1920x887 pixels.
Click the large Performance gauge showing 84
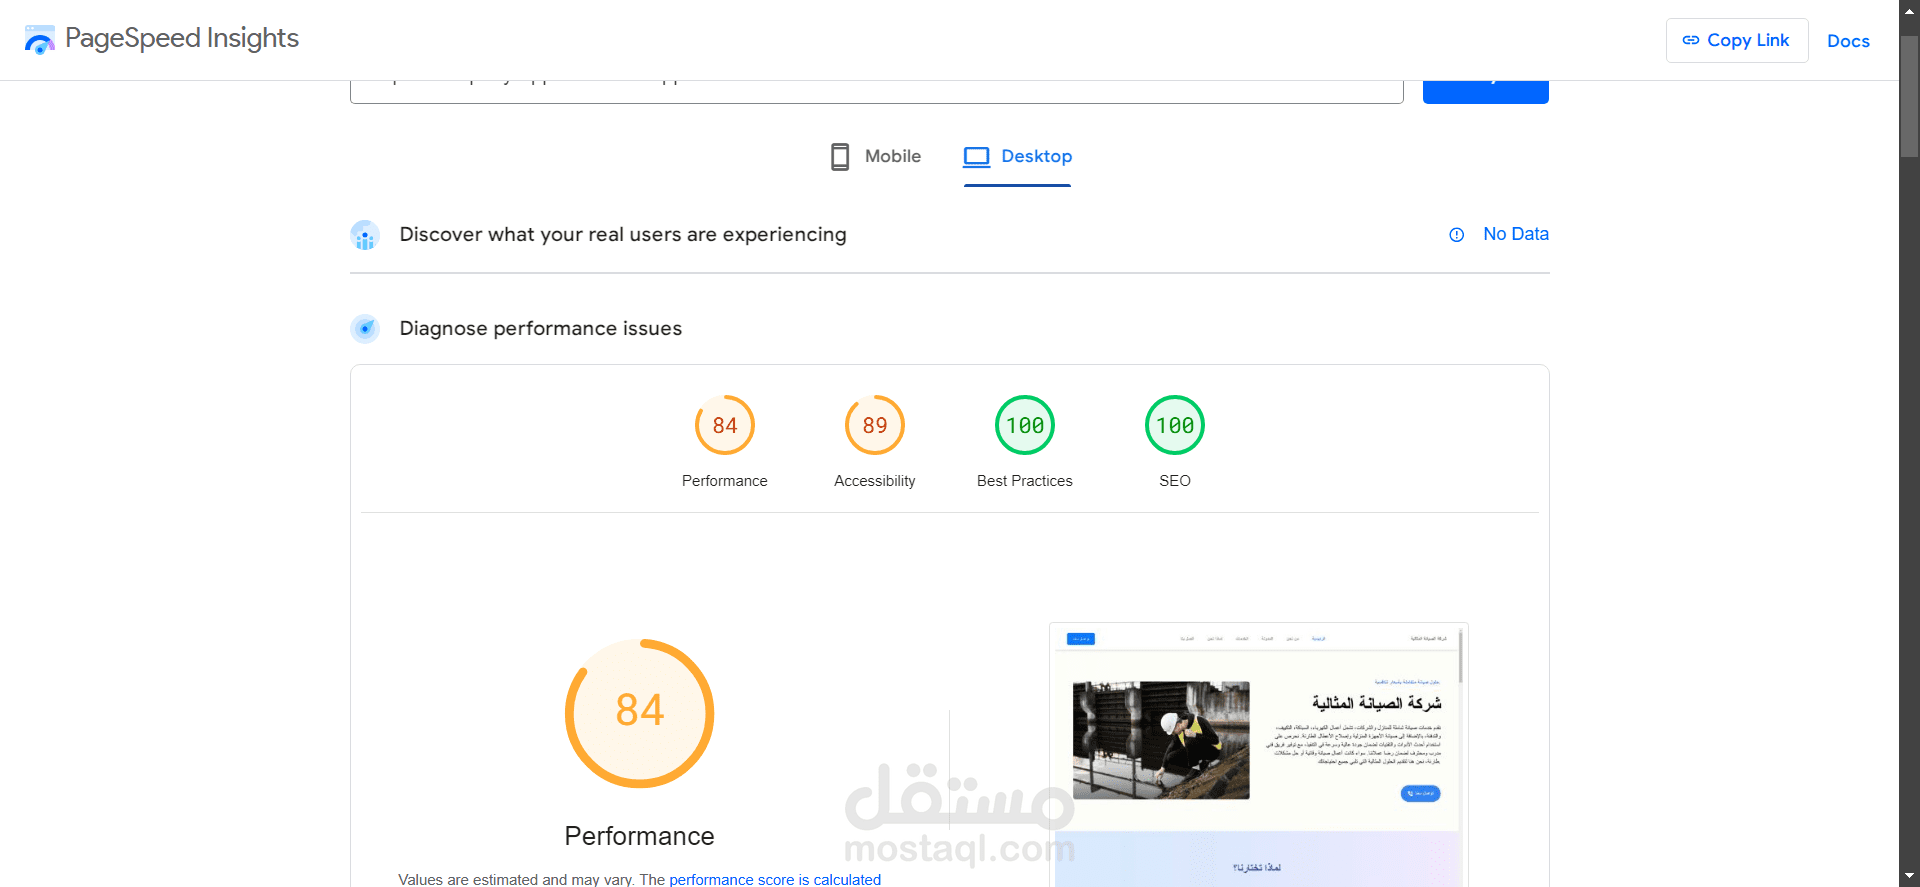point(640,713)
